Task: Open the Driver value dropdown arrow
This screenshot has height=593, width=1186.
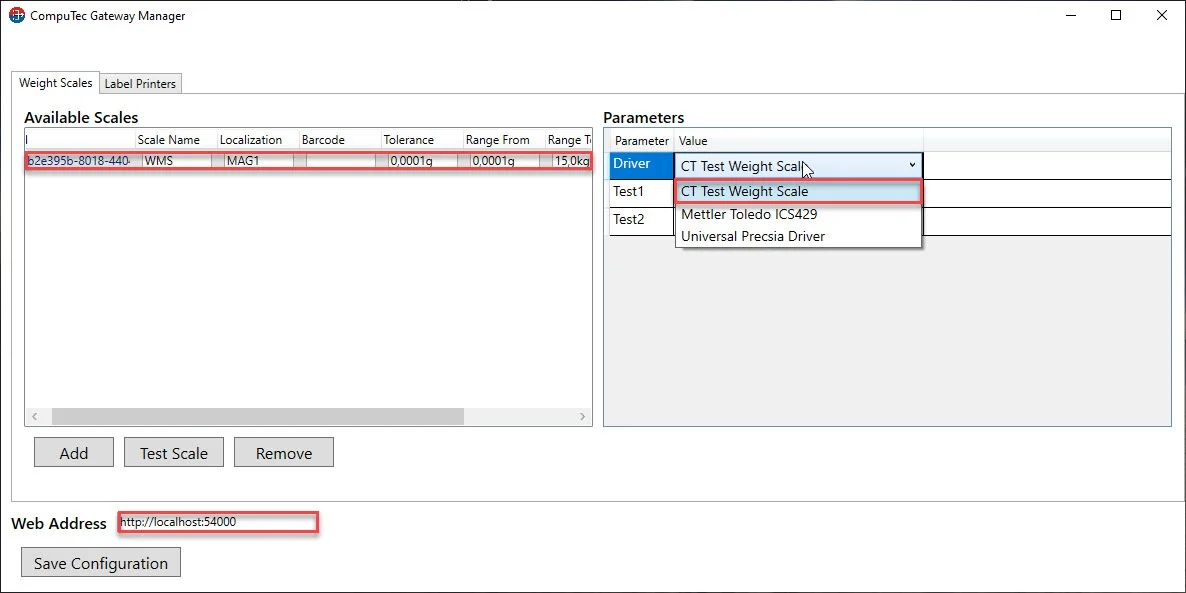Action: (x=911, y=165)
